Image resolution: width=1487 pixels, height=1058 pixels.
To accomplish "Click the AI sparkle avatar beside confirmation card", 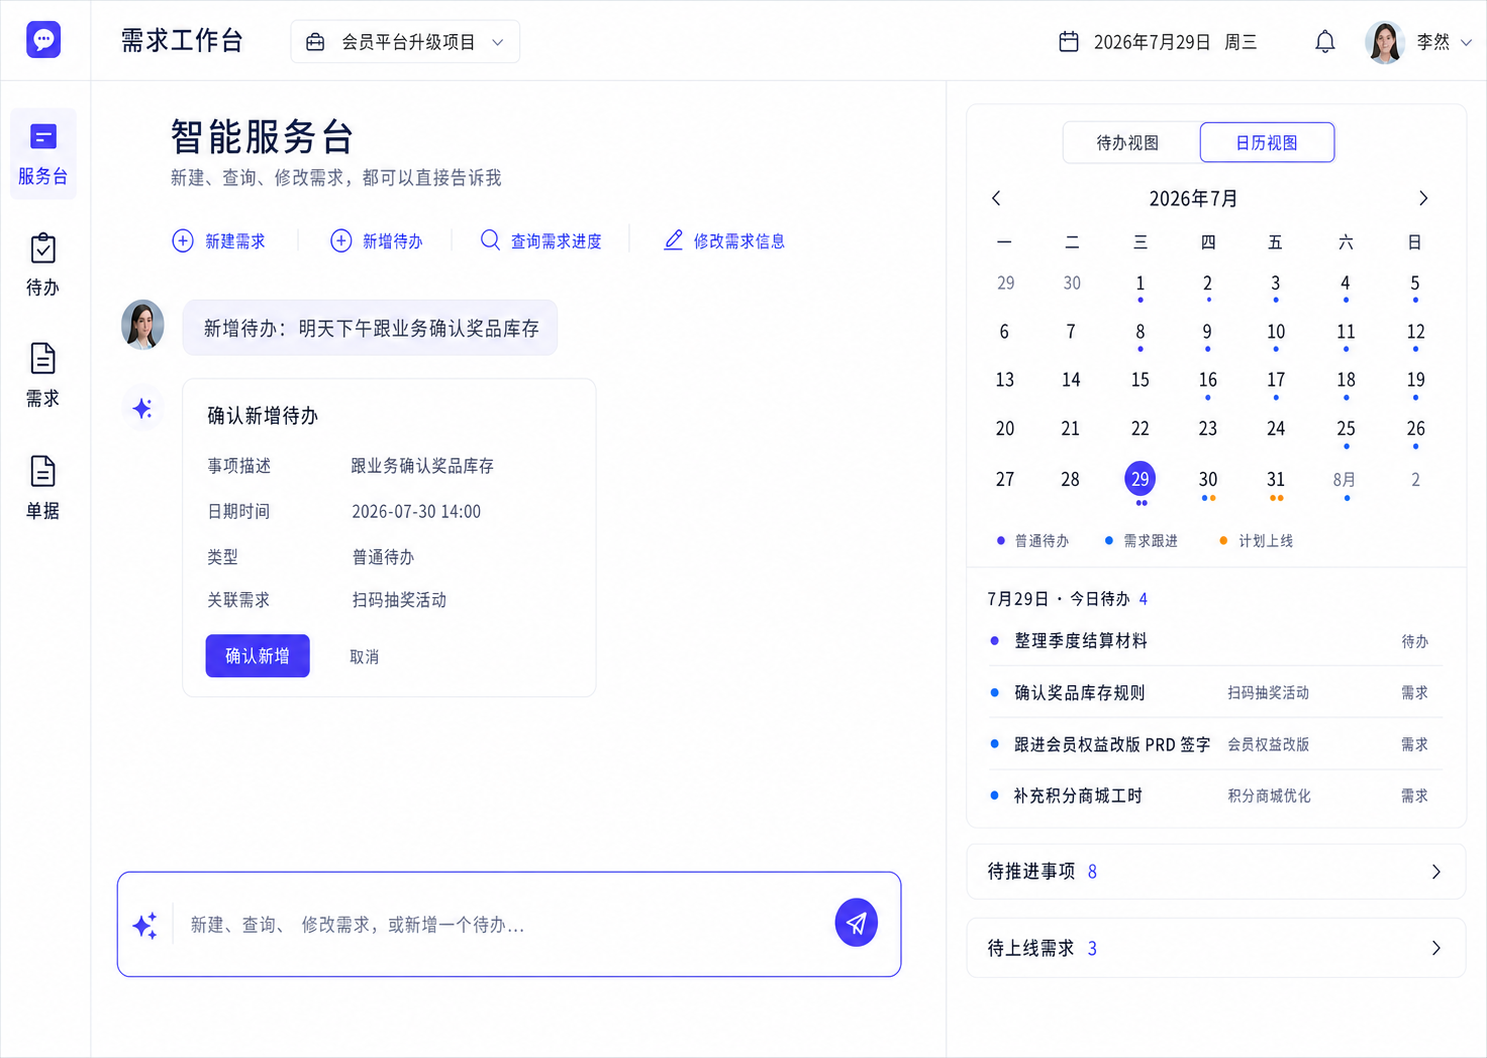I will coord(142,408).
